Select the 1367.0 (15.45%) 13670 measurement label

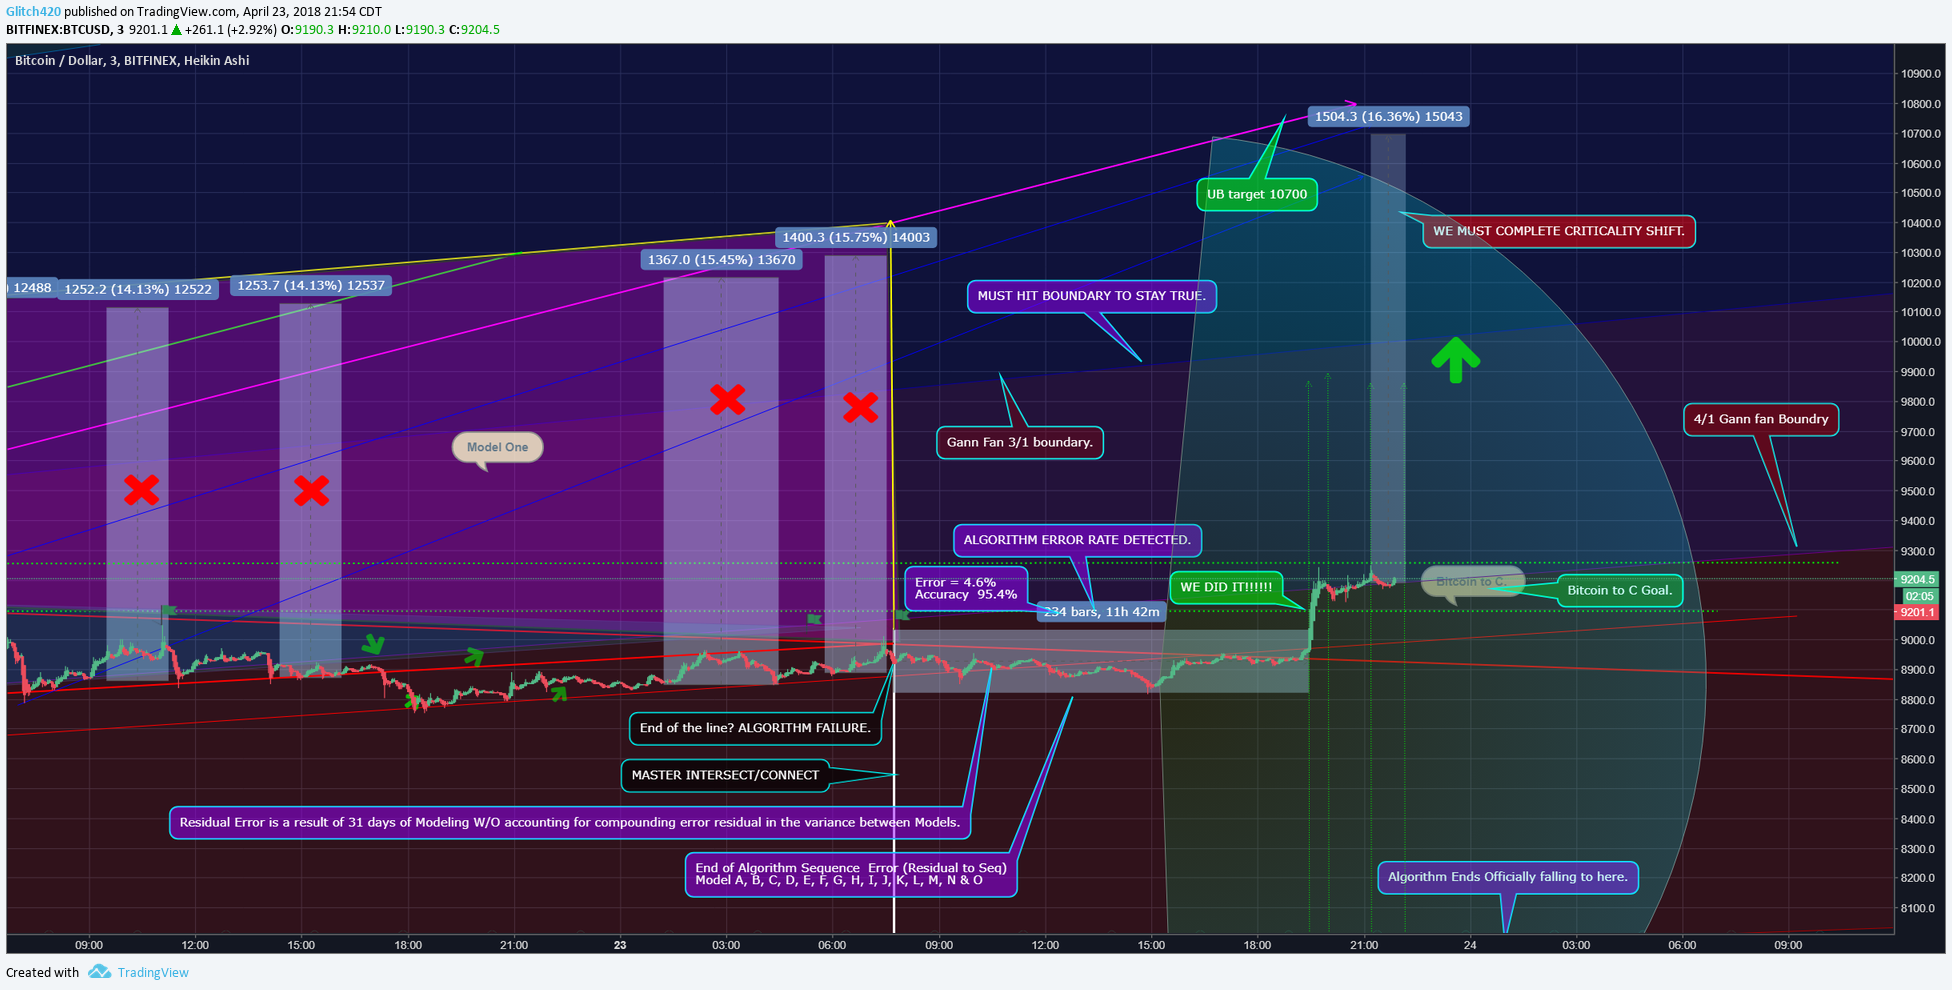pyautogui.click(x=721, y=260)
